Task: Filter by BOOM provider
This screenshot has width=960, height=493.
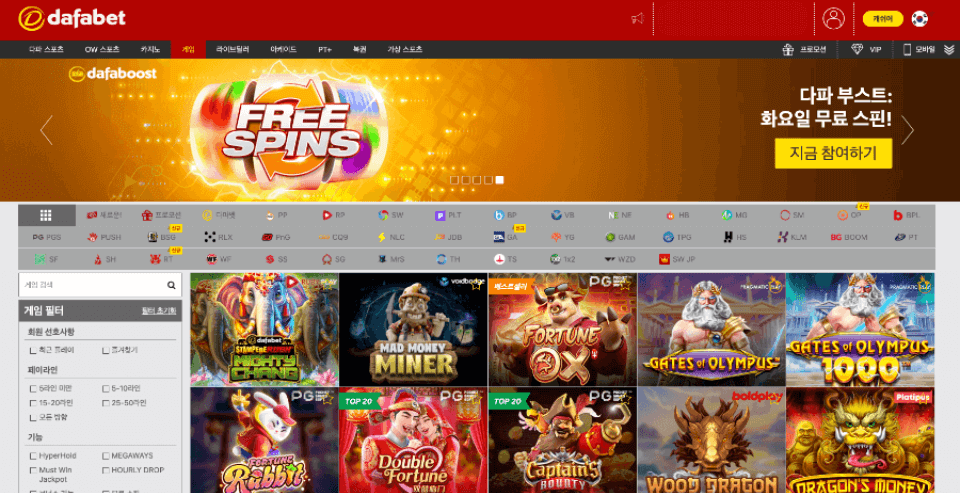Action: pyautogui.click(x=849, y=237)
